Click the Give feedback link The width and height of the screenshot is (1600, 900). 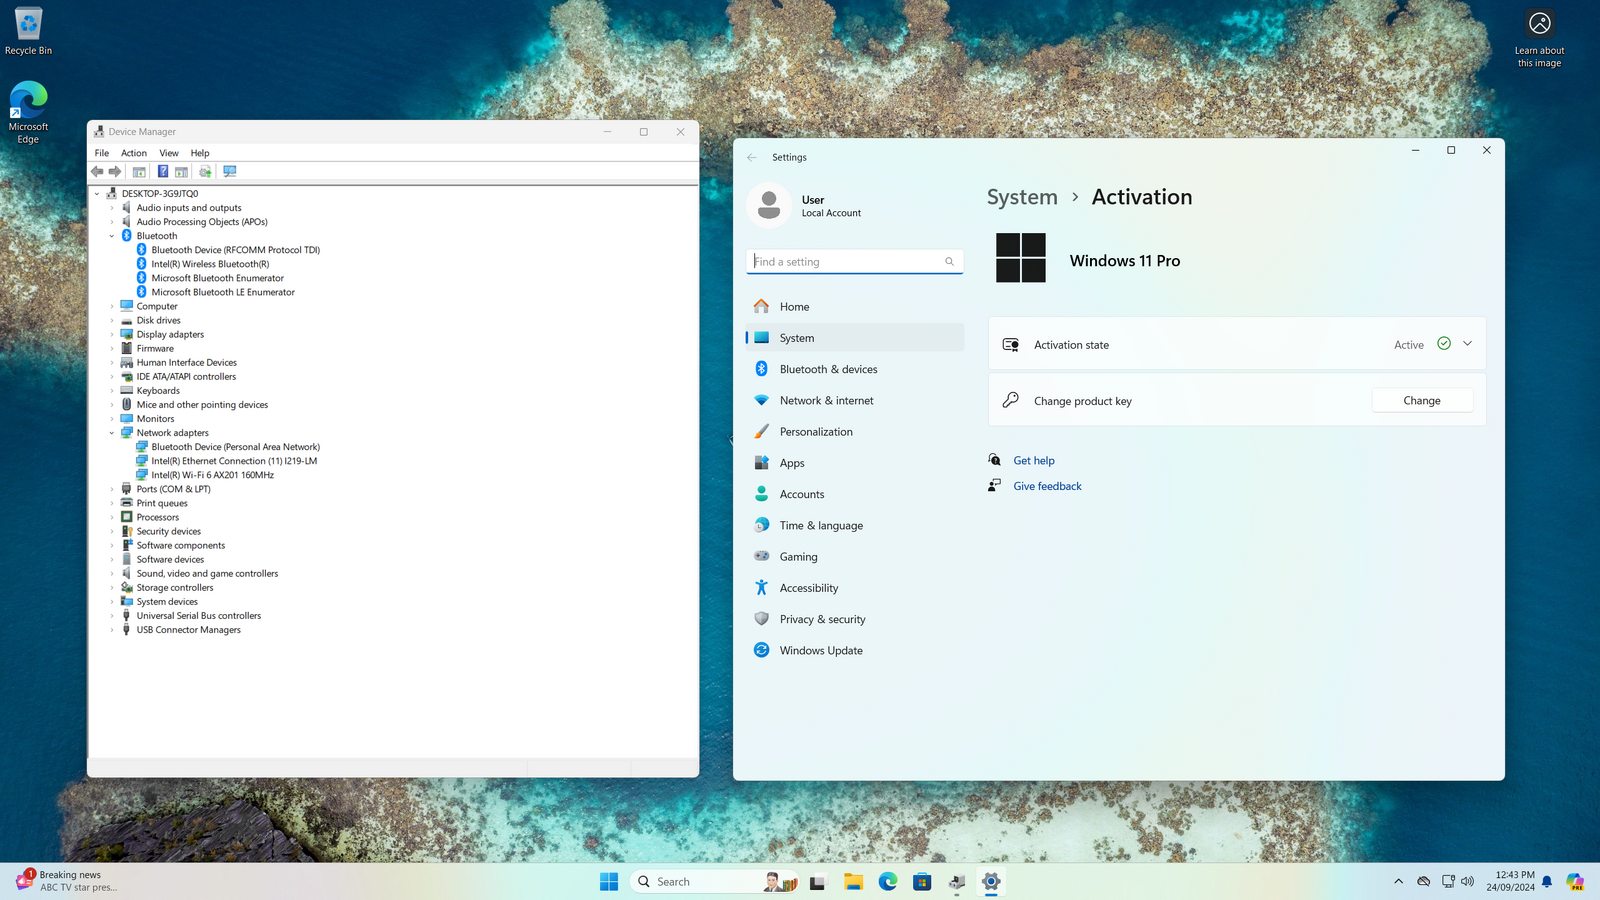pyautogui.click(x=1047, y=486)
